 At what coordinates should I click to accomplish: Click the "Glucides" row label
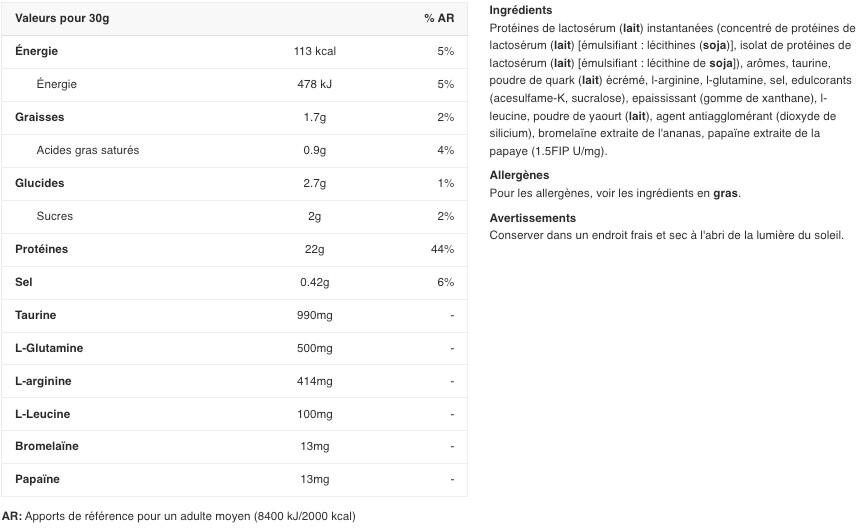(40, 183)
